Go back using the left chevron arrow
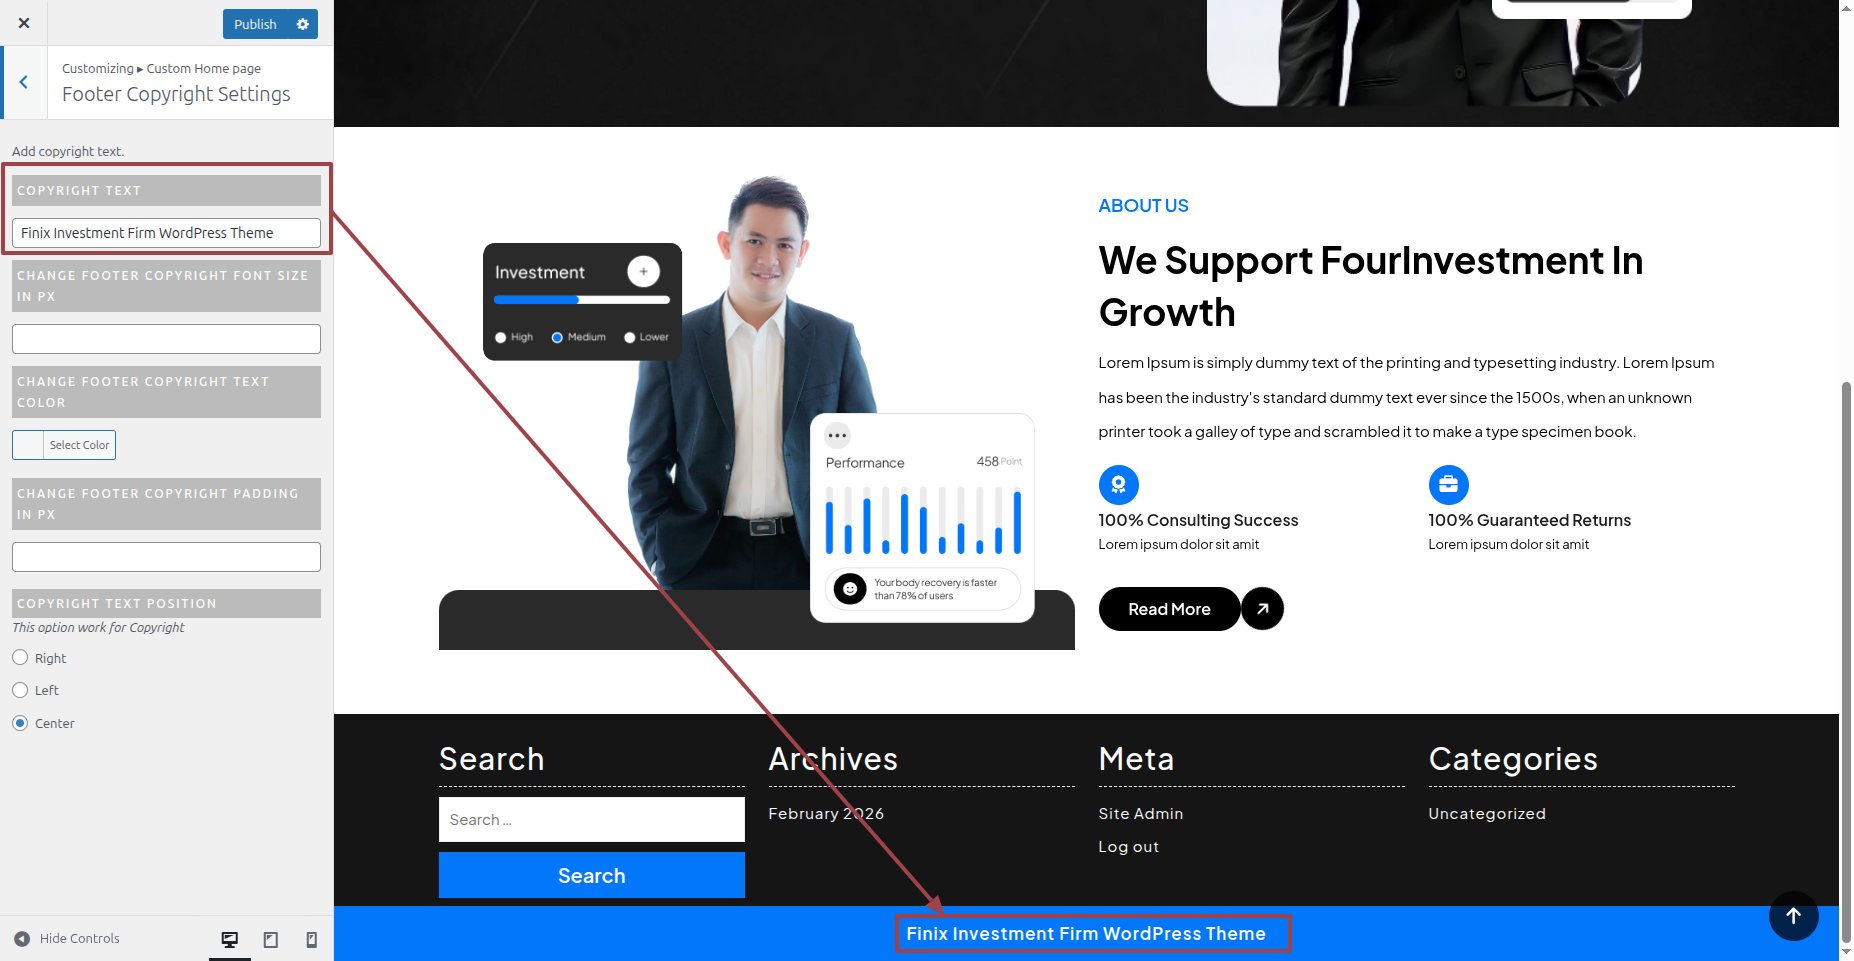Screen dimensions: 1854x961 (x=24, y=82)
